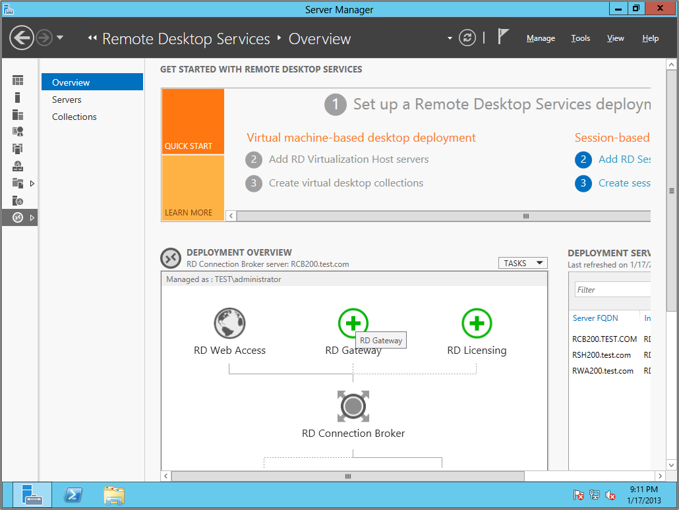Select Collections in the navigation pane
This screenshot has width=679, height=510.
coord(74,117)
